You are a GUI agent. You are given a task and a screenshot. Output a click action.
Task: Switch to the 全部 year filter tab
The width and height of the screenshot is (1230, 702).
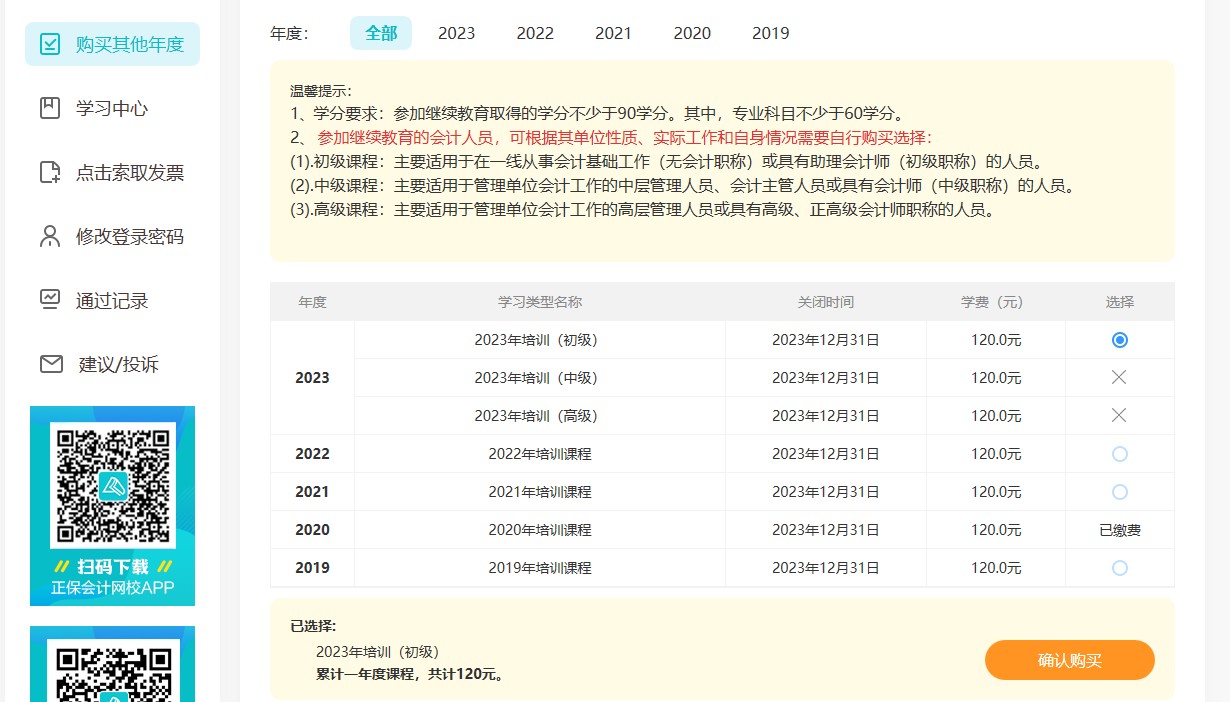coord(381,33)
